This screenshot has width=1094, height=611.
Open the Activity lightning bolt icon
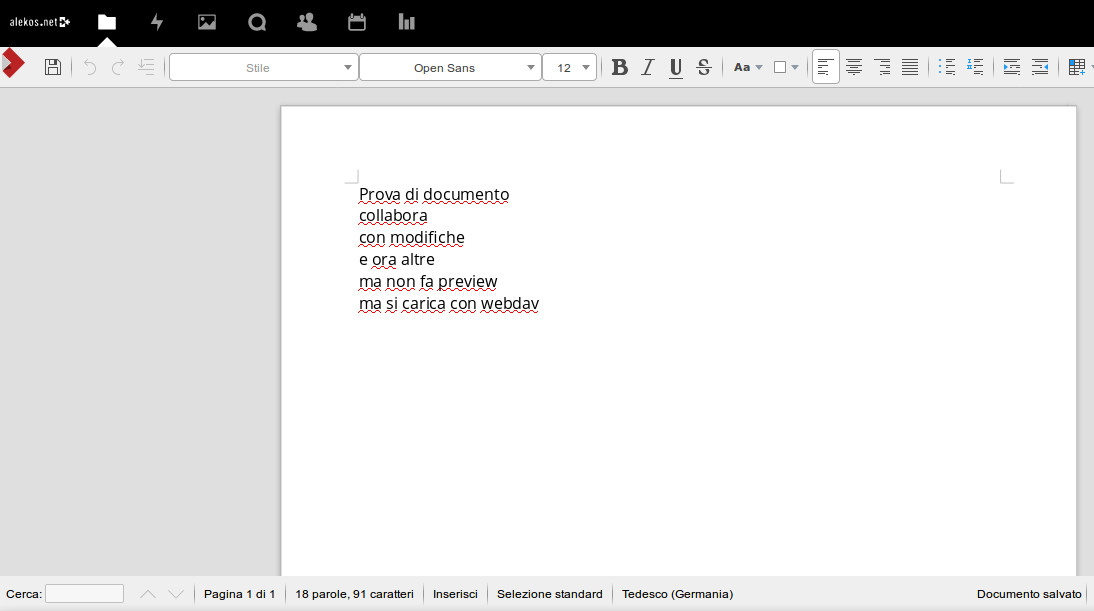[x=157, y=22]
